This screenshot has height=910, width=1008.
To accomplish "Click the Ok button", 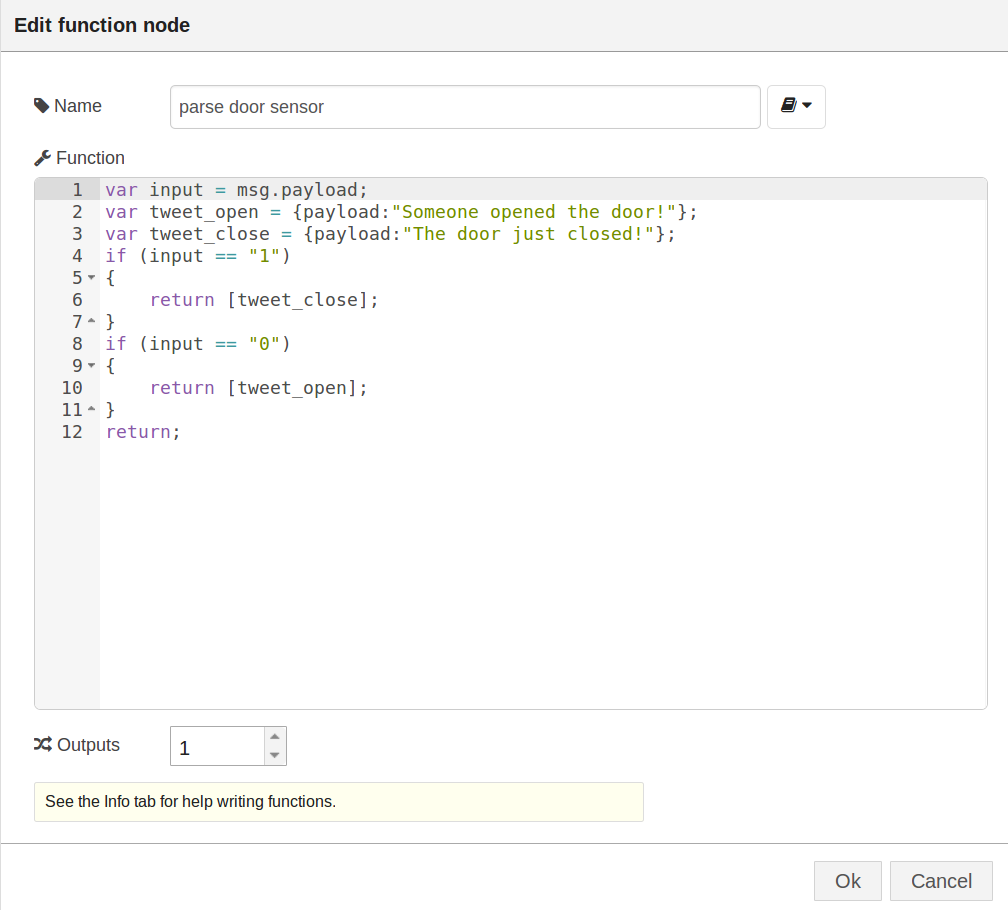I will [x=847, y=881].
